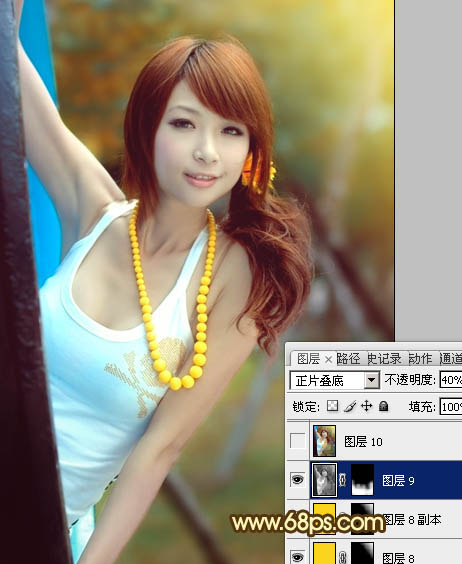
Task: Click mask link icon on 图层 9
Action: pyautogui.click(x=342, y=479)
